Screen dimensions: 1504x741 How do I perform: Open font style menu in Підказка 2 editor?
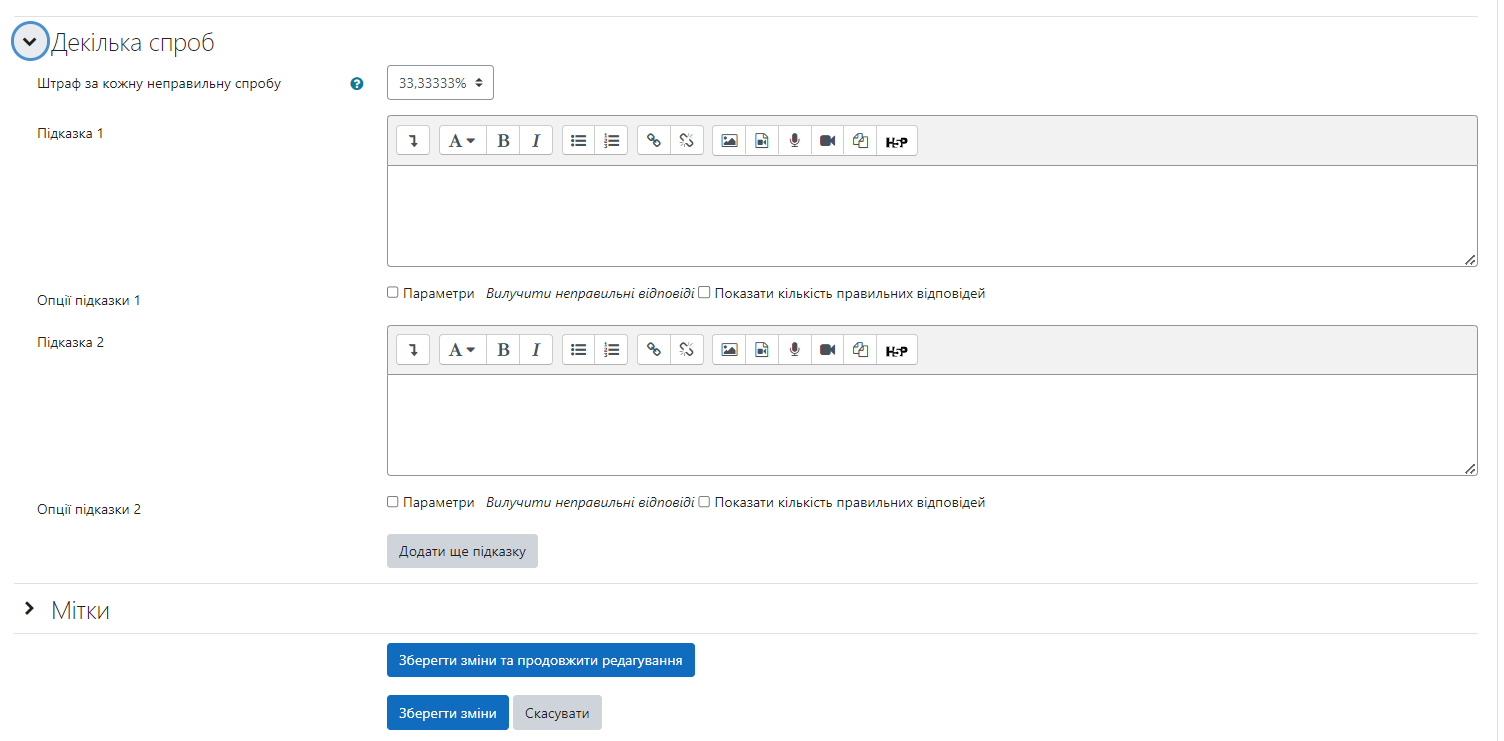point(462,350)
